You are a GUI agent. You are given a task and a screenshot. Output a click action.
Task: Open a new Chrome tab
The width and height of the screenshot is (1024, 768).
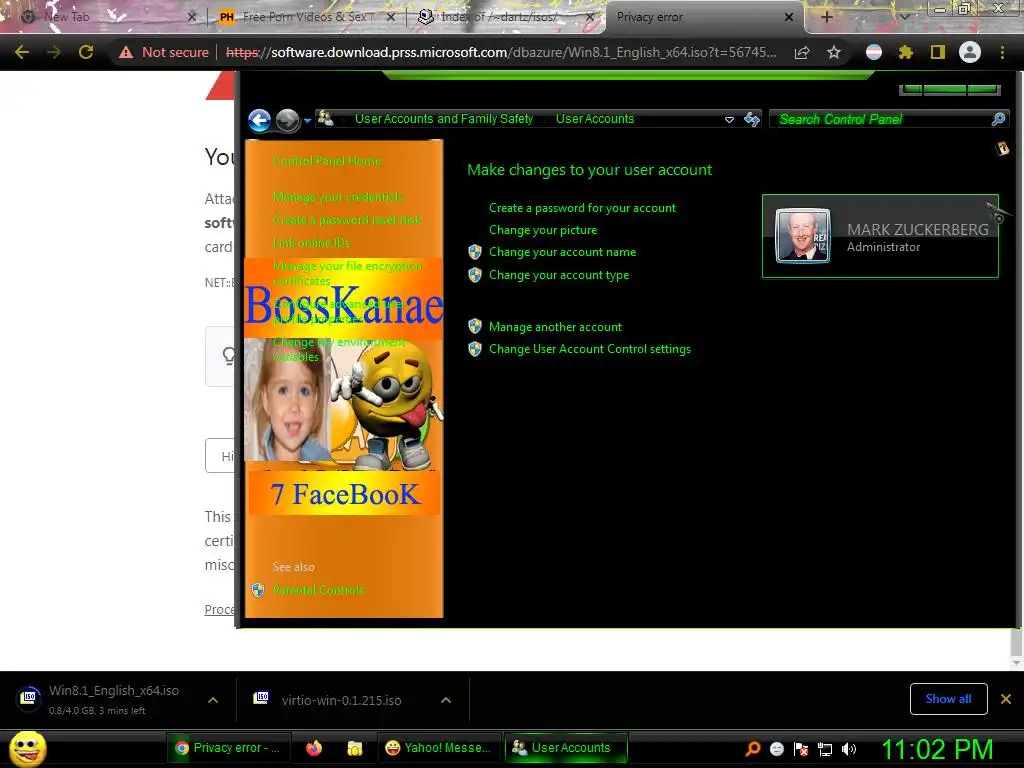pos(826,17)
